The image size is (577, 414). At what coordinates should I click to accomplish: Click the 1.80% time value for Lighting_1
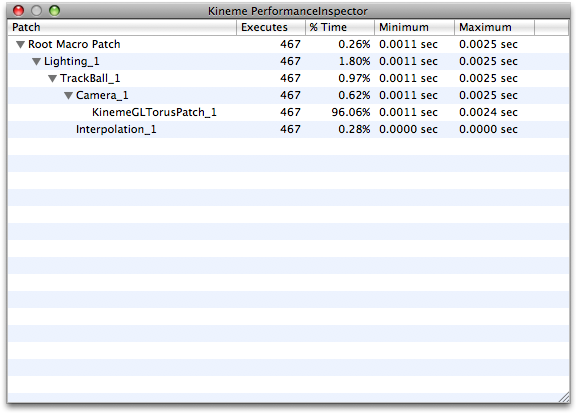coord(354,61)
